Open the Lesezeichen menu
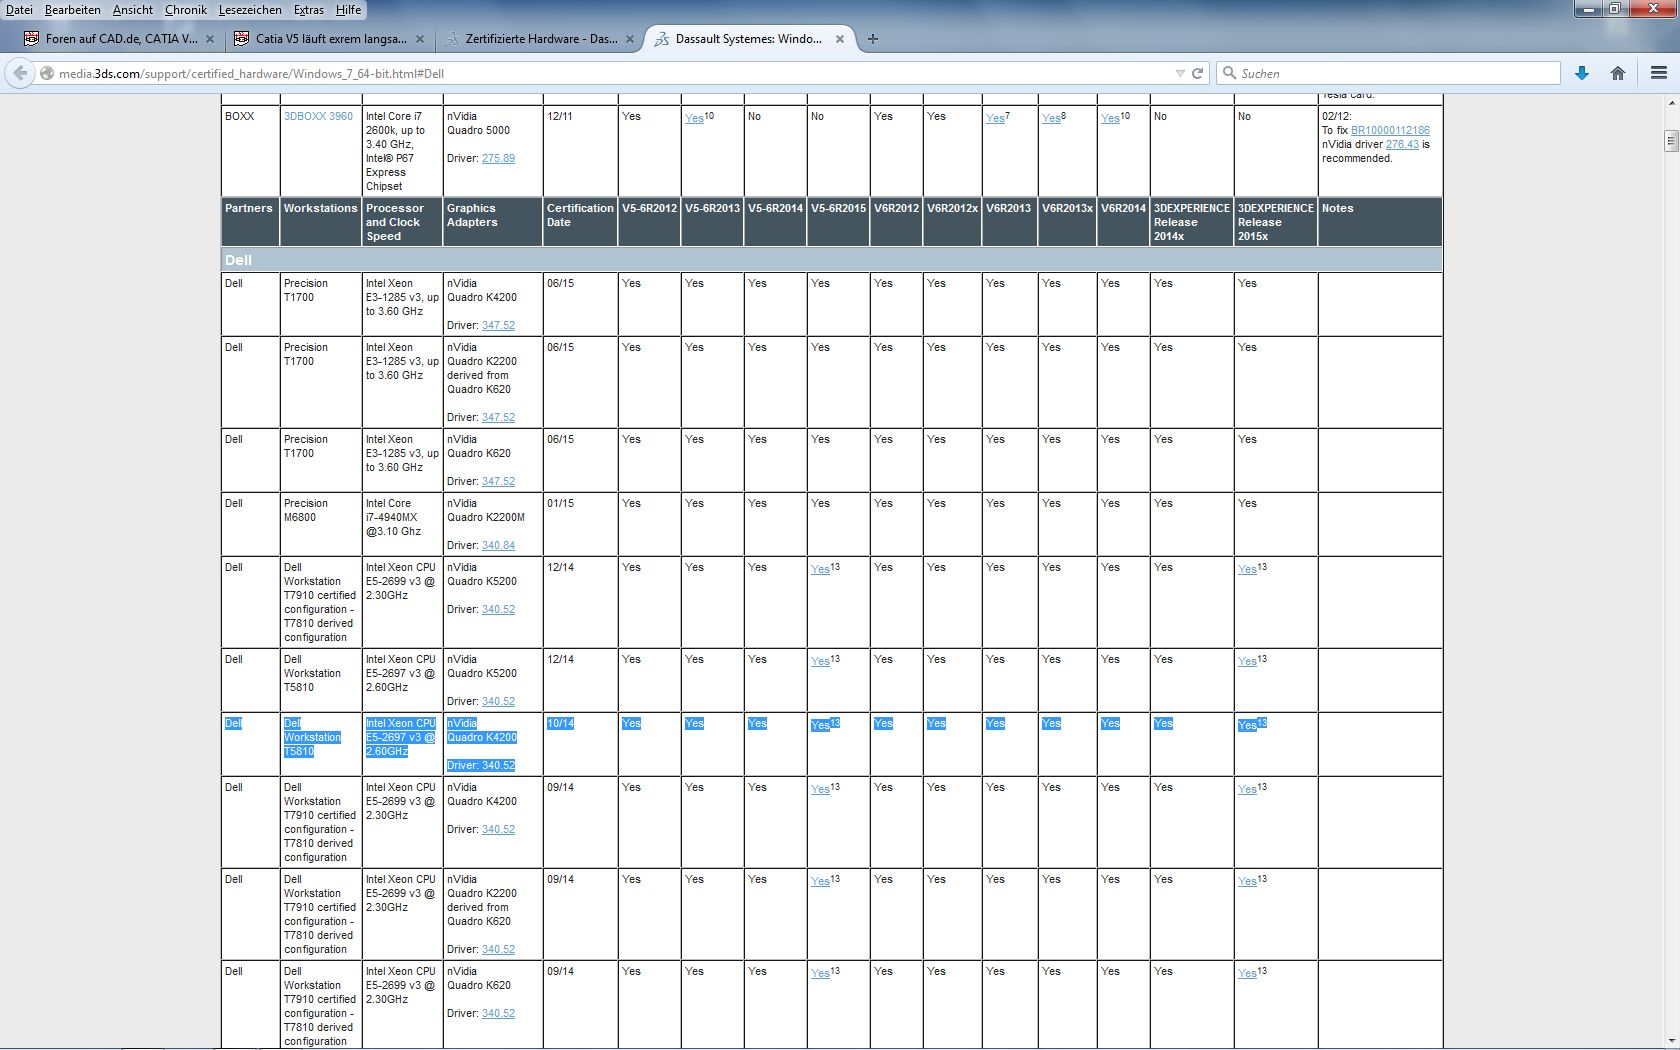 pyautogui.click(x=250, y=10)
